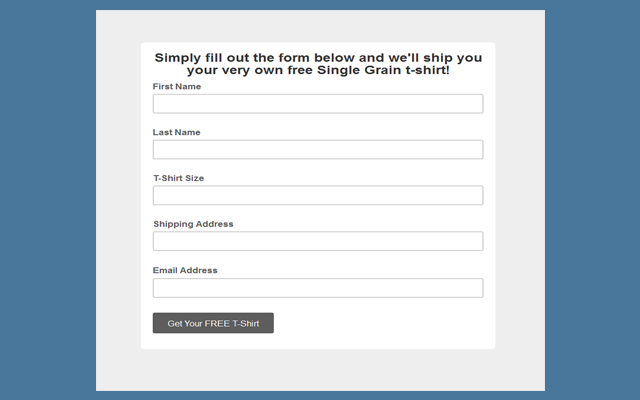The width and height of the screenshot is (640, 400).
Task: Click the Last Name label text
Action: [176, 132]
